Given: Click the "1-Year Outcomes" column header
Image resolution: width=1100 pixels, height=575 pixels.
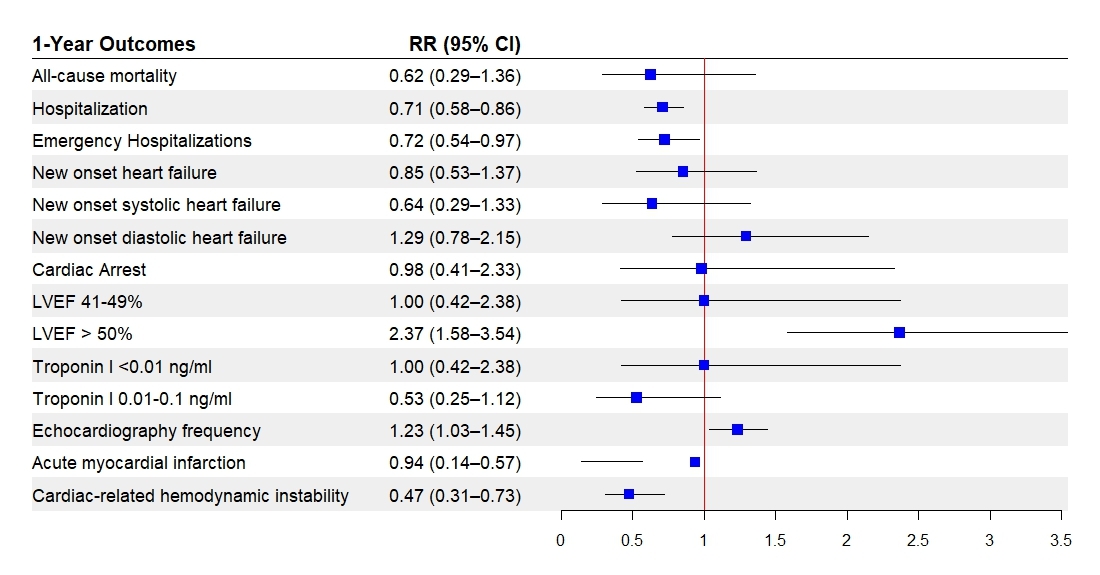Looking at the screenshot, I should click(114, 44).
